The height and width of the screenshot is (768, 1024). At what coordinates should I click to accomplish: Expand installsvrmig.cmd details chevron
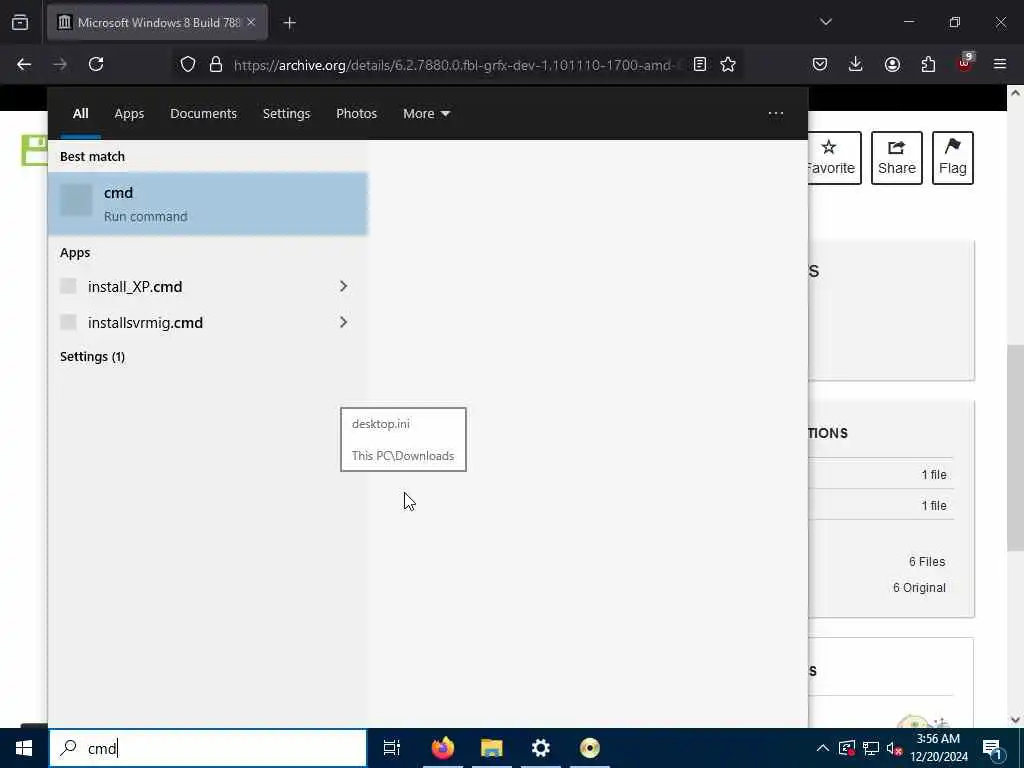tap(344, 323)
